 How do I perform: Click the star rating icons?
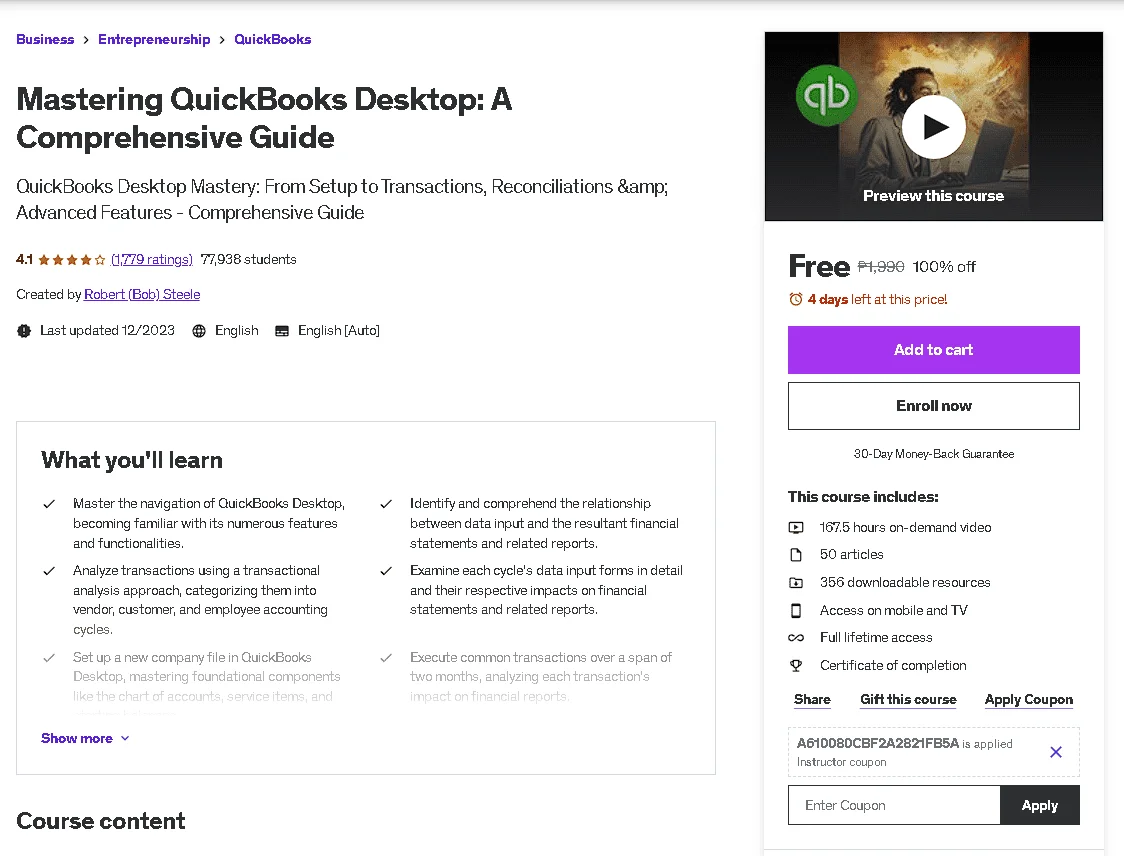(x=72, y=260)
